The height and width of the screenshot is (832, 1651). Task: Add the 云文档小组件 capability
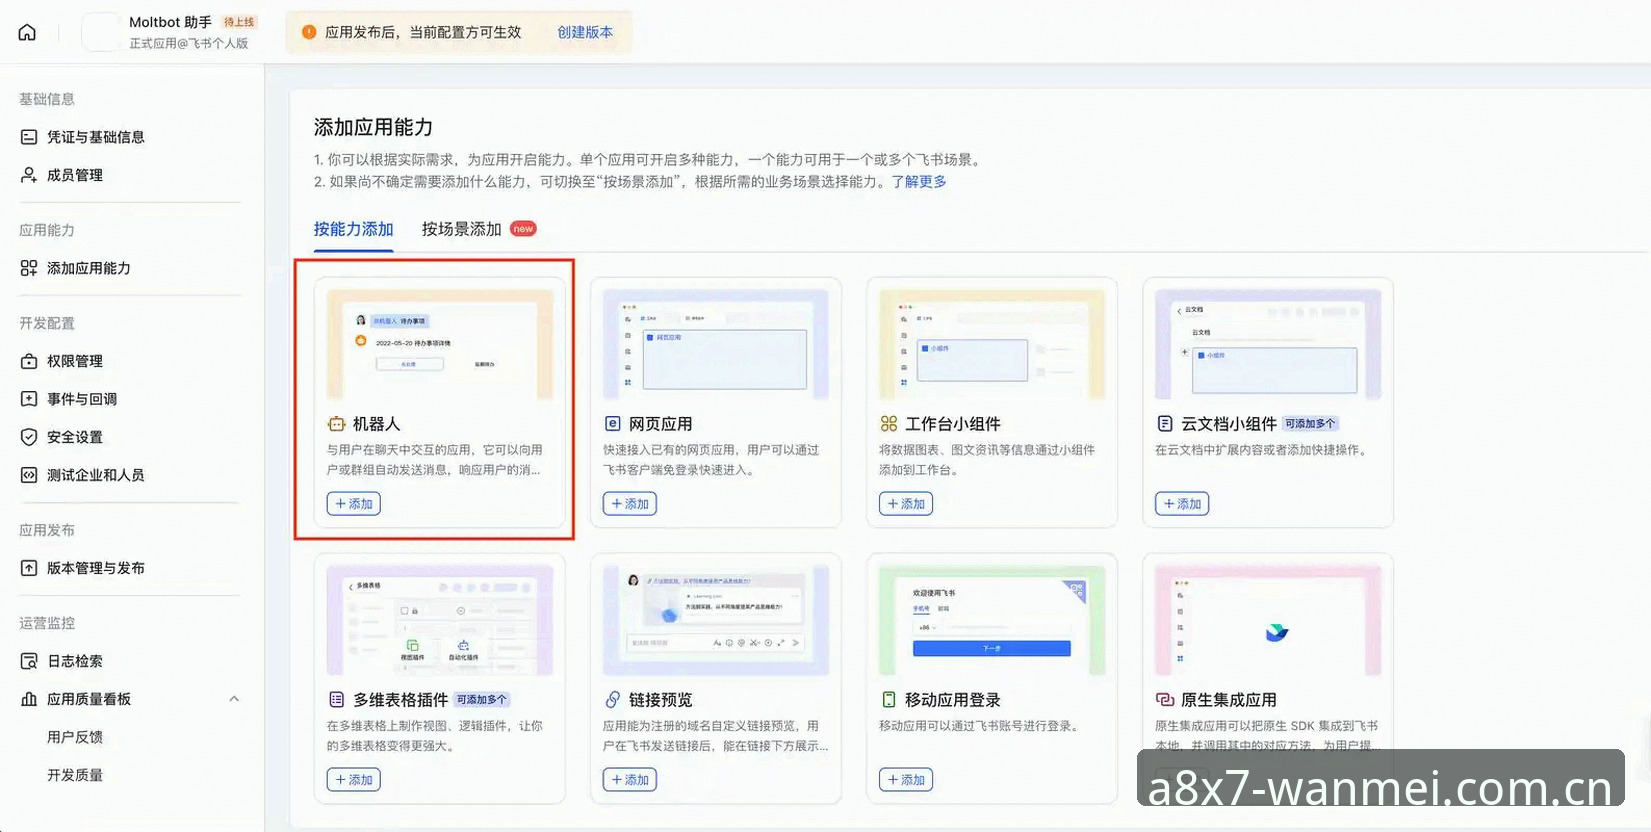tap(1181, 504)
